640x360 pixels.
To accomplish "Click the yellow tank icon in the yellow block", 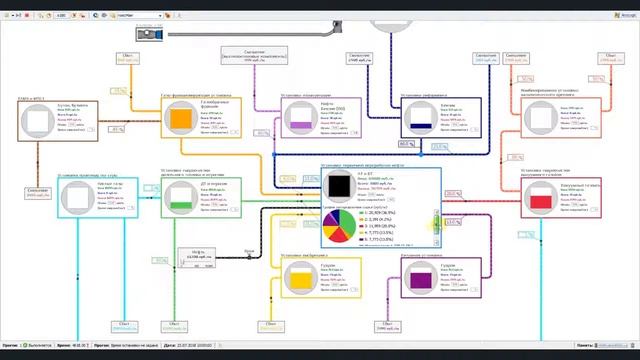I will (301, 278).
